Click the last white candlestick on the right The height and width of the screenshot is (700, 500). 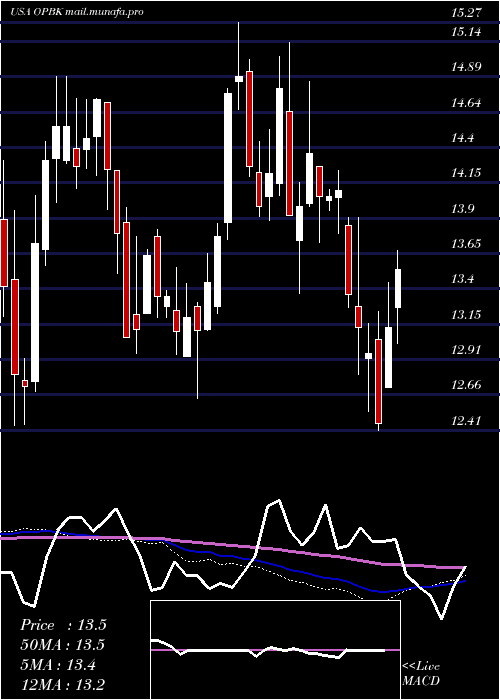(x=398, y=288)
